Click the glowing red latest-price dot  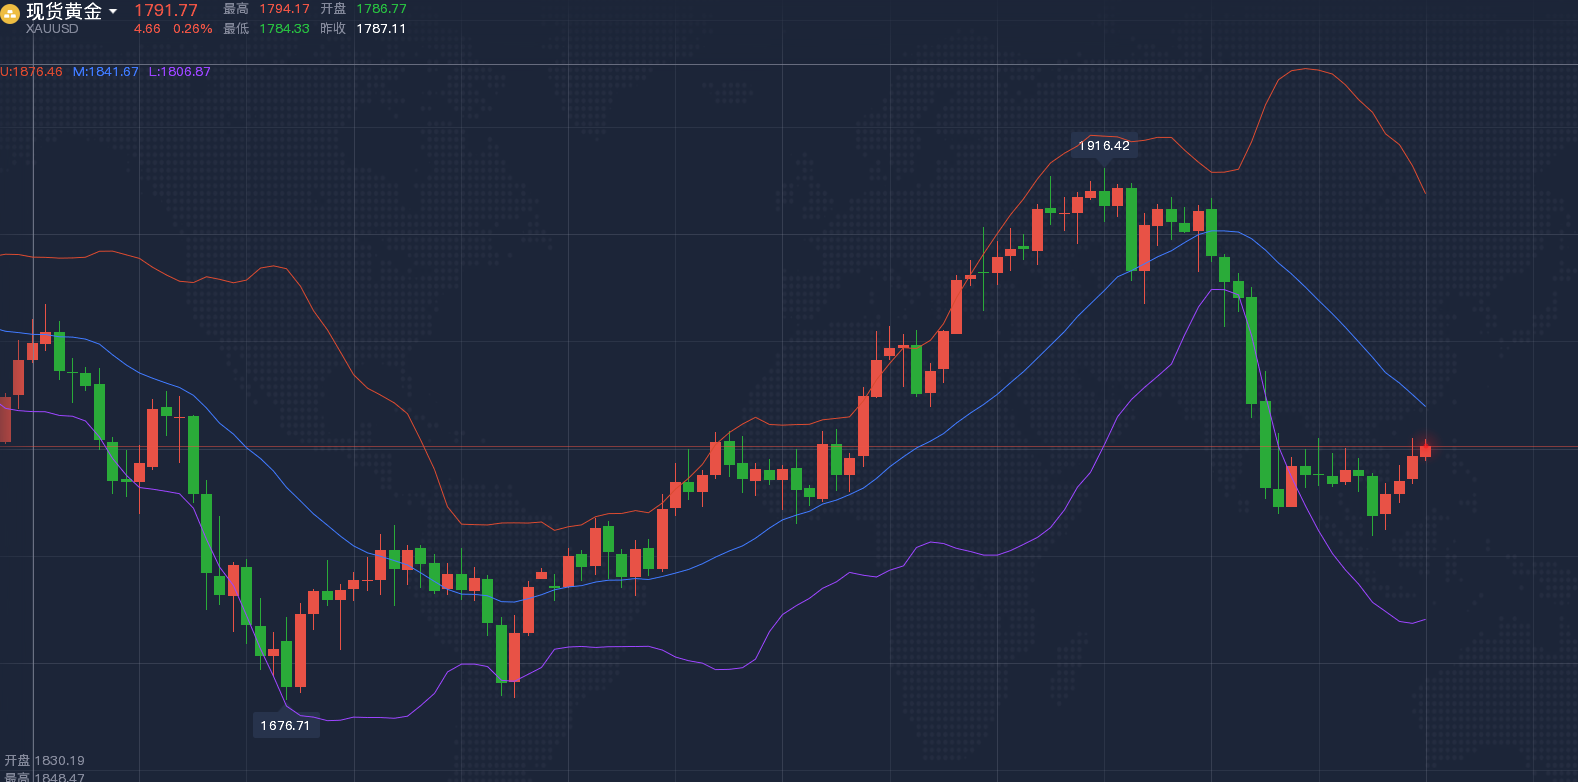coord(1426,446)
